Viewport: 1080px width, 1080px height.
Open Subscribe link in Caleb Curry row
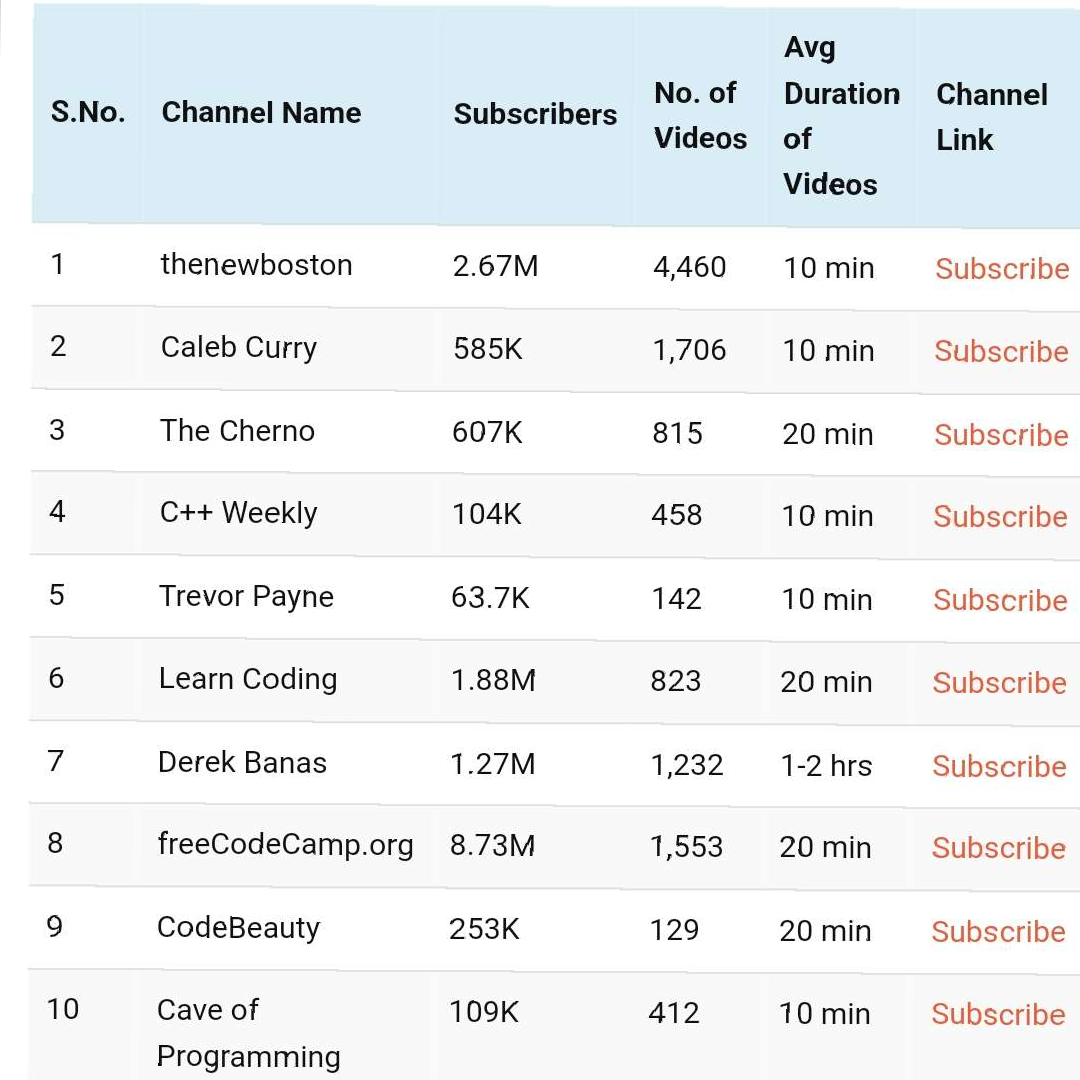[x=1001, y=352]
